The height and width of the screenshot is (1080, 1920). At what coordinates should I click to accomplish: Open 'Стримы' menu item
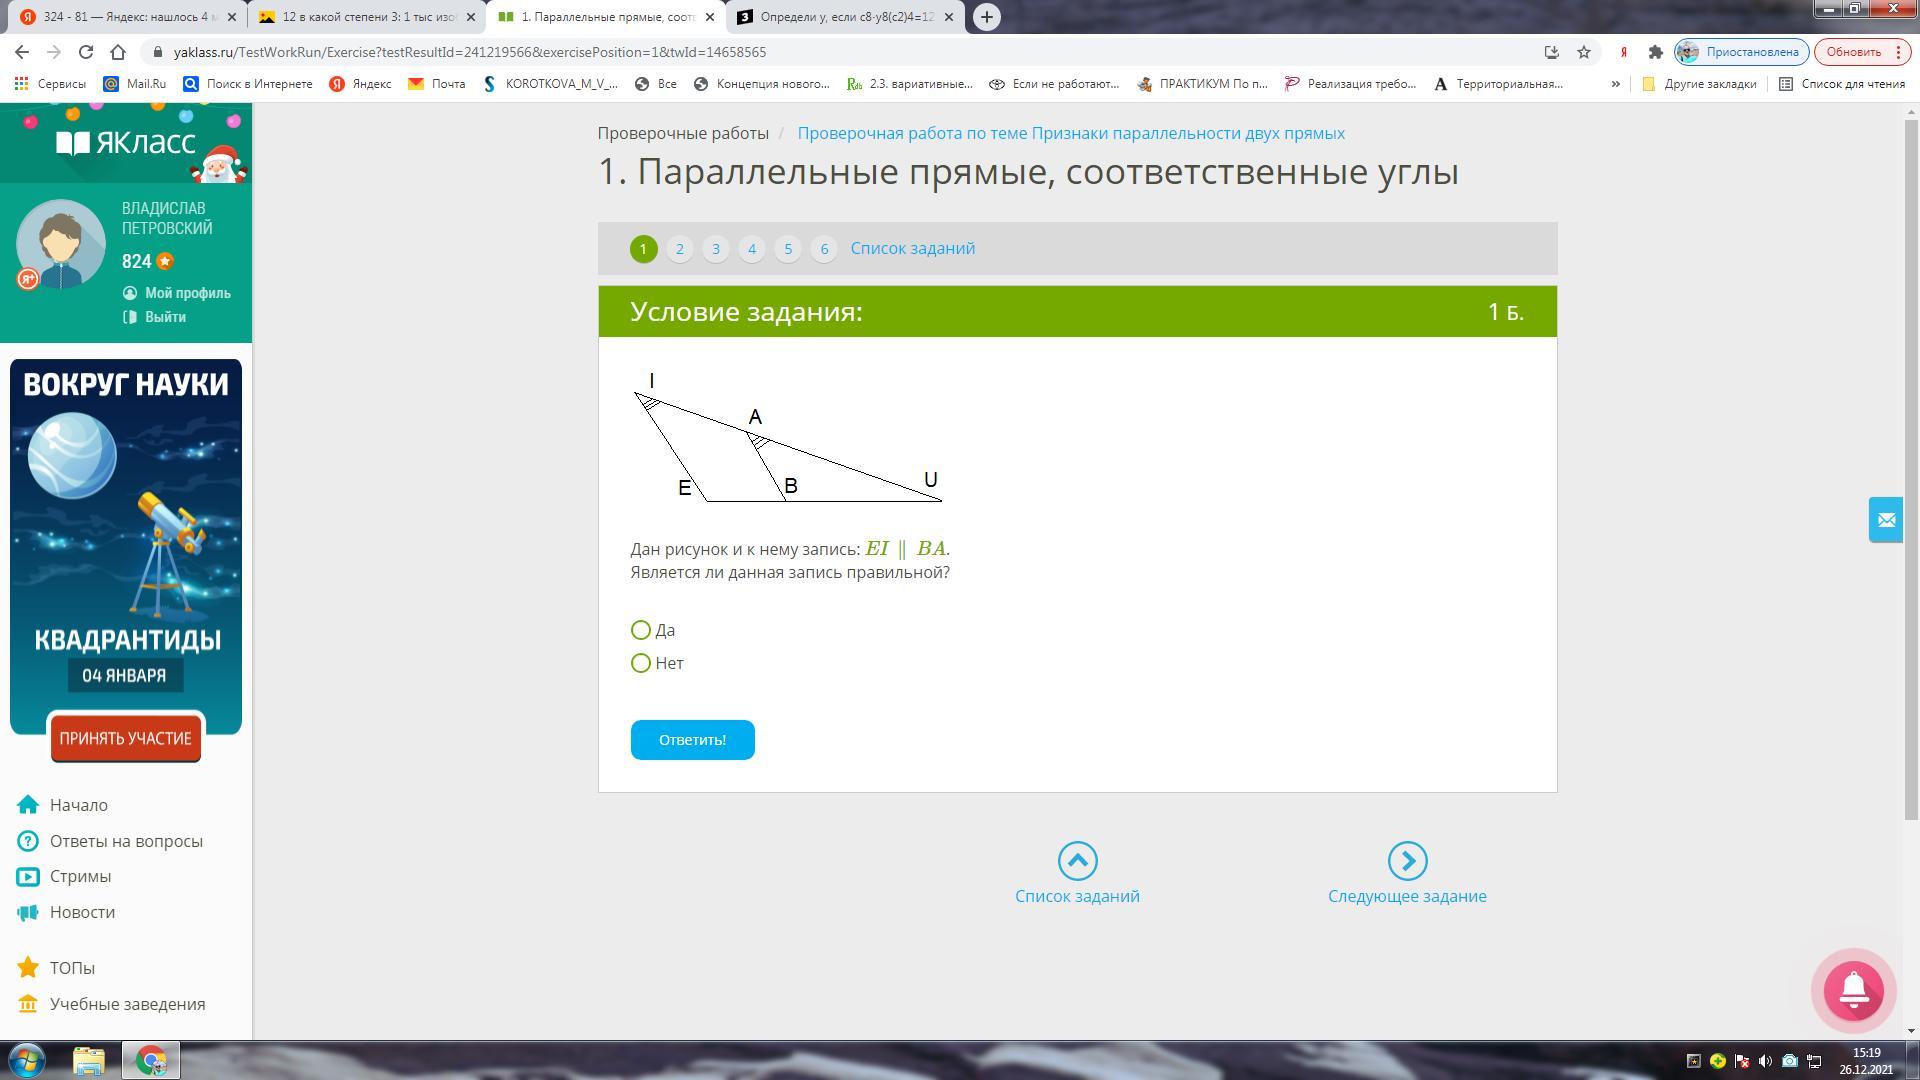(65, 876)
